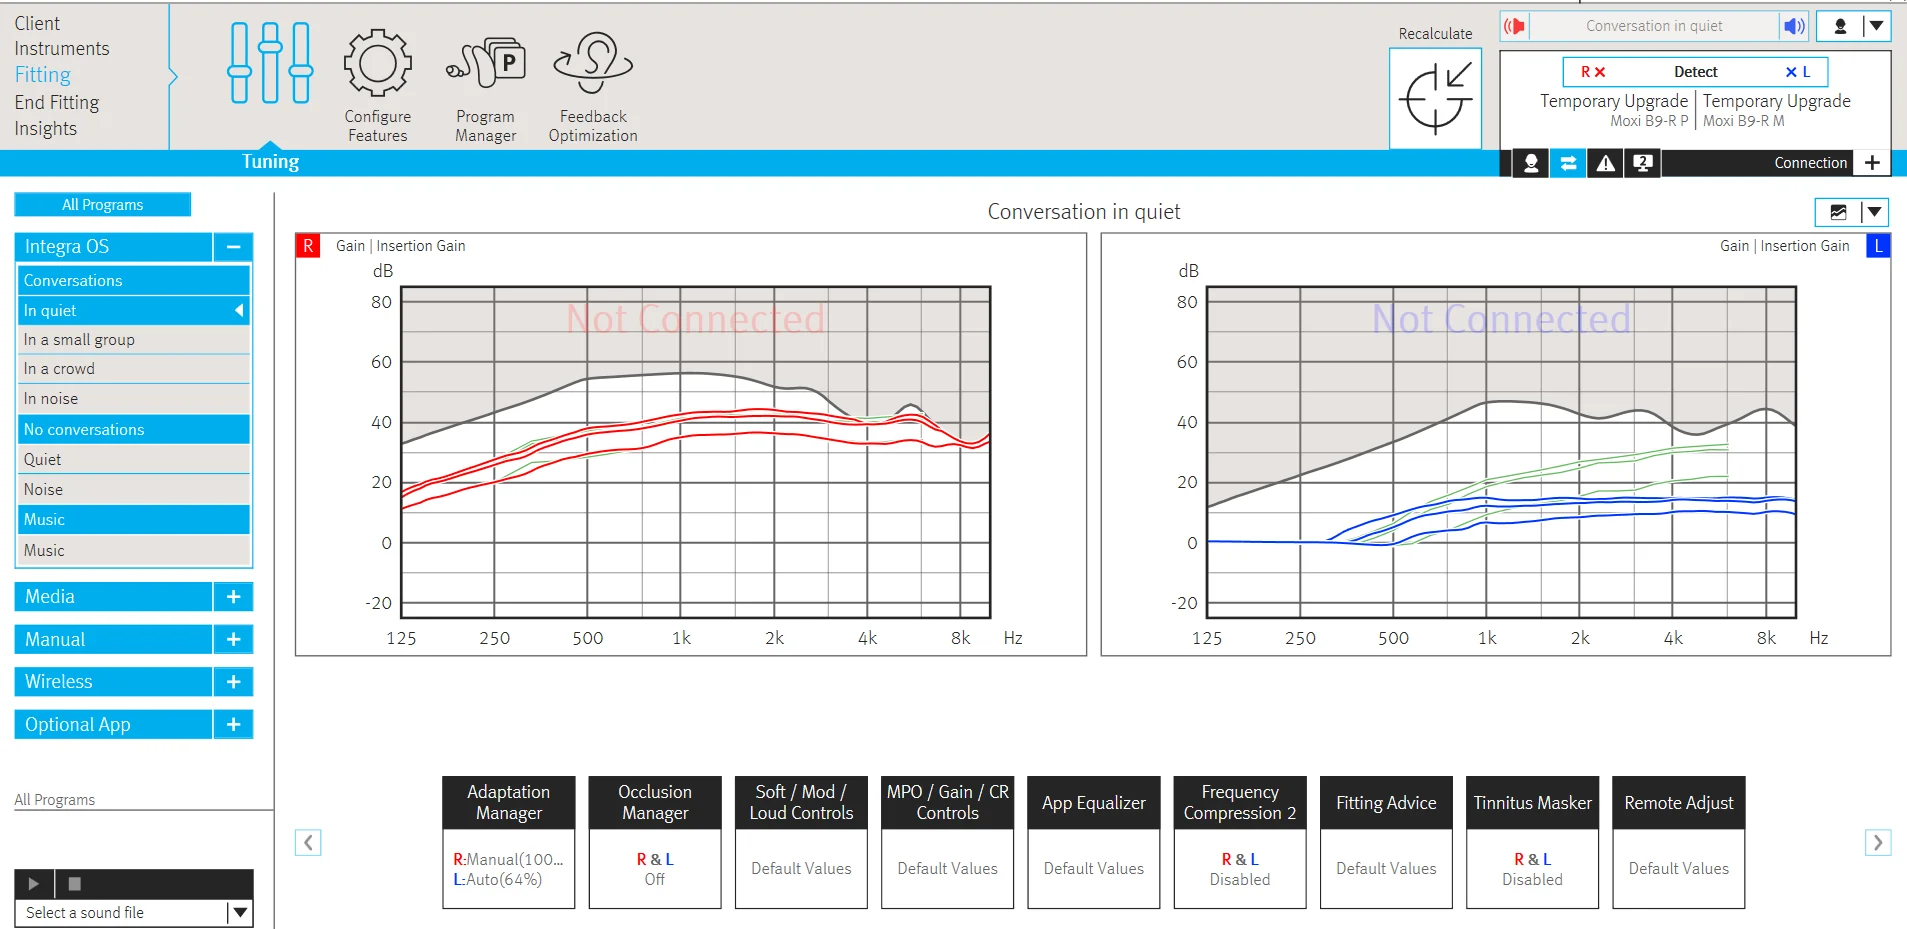Mute left hearing aid speaker icon
1907x929 pixels.
pos(1794,26)
